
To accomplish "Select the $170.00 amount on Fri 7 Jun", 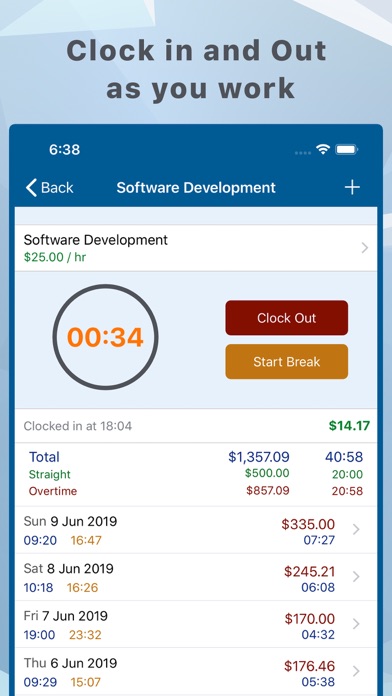I will 310,618.
